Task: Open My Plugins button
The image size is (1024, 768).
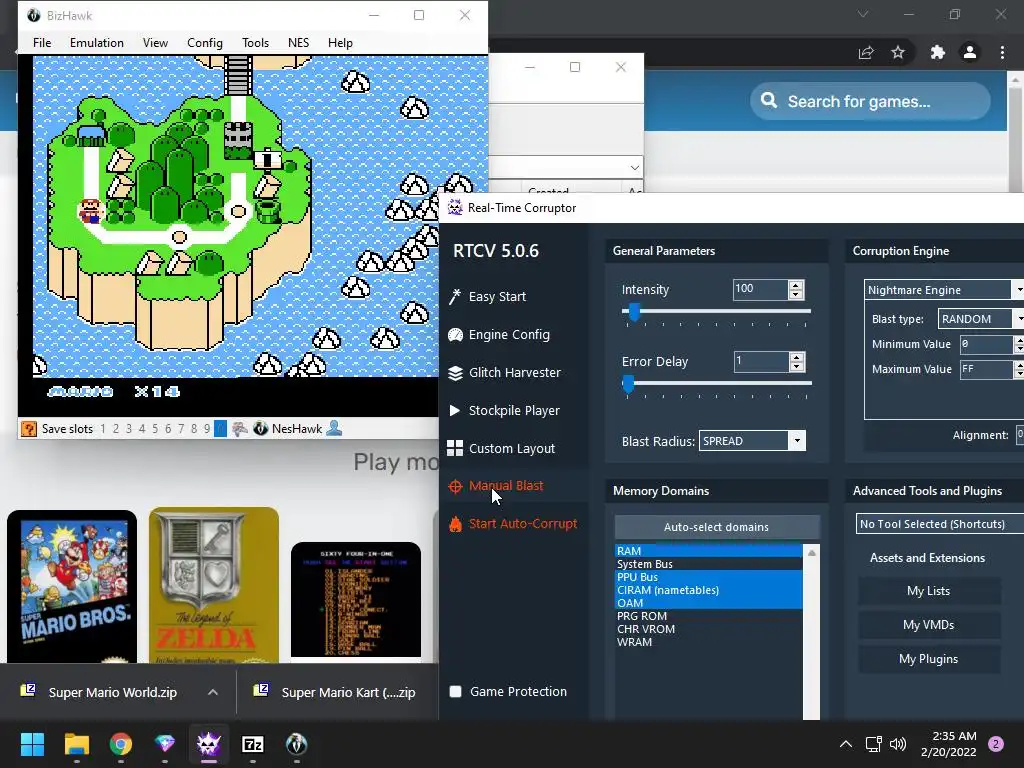Action: [929, 659]
